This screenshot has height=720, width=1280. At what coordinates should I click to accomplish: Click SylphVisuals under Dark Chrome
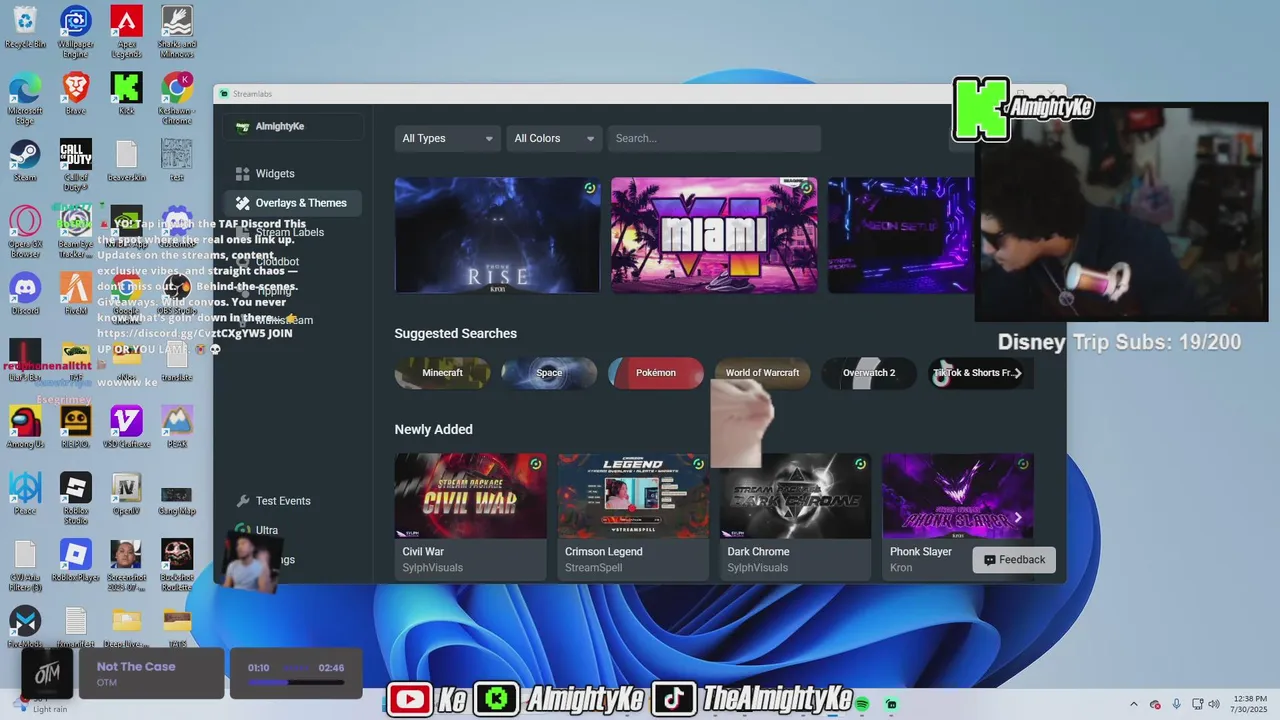coord(757,568)
